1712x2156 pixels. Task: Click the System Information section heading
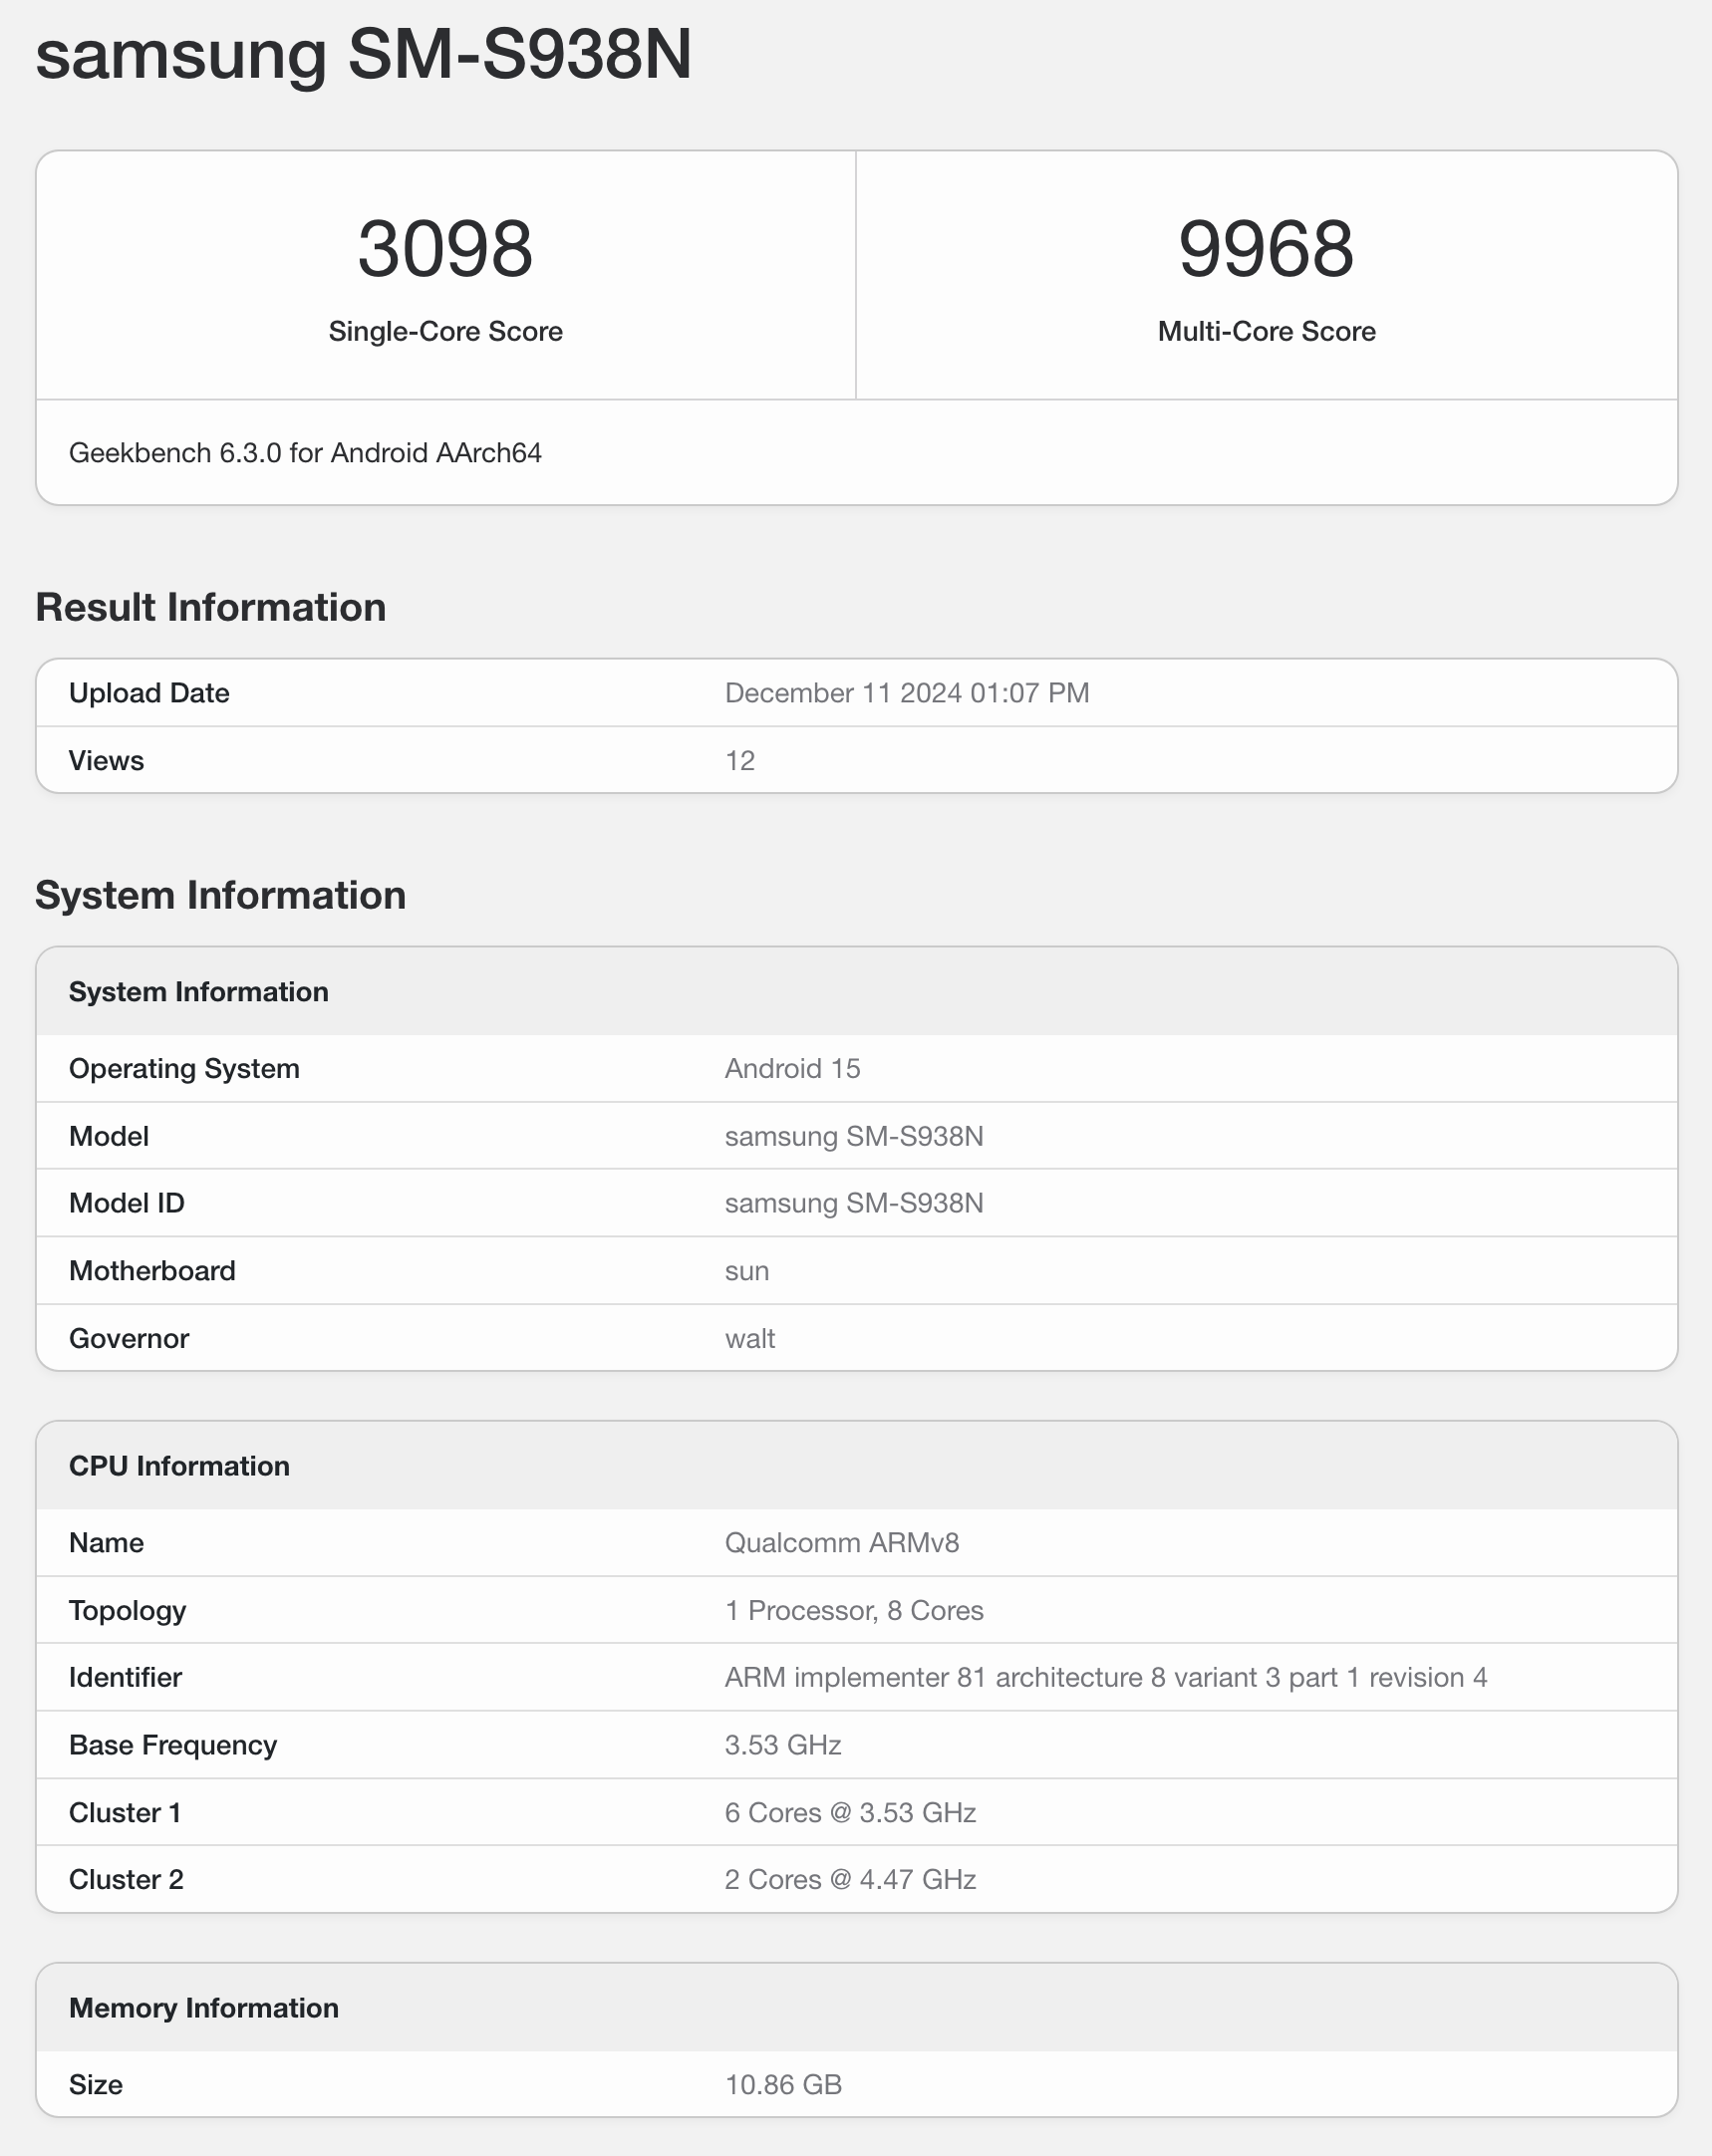[x=220, y=895]
